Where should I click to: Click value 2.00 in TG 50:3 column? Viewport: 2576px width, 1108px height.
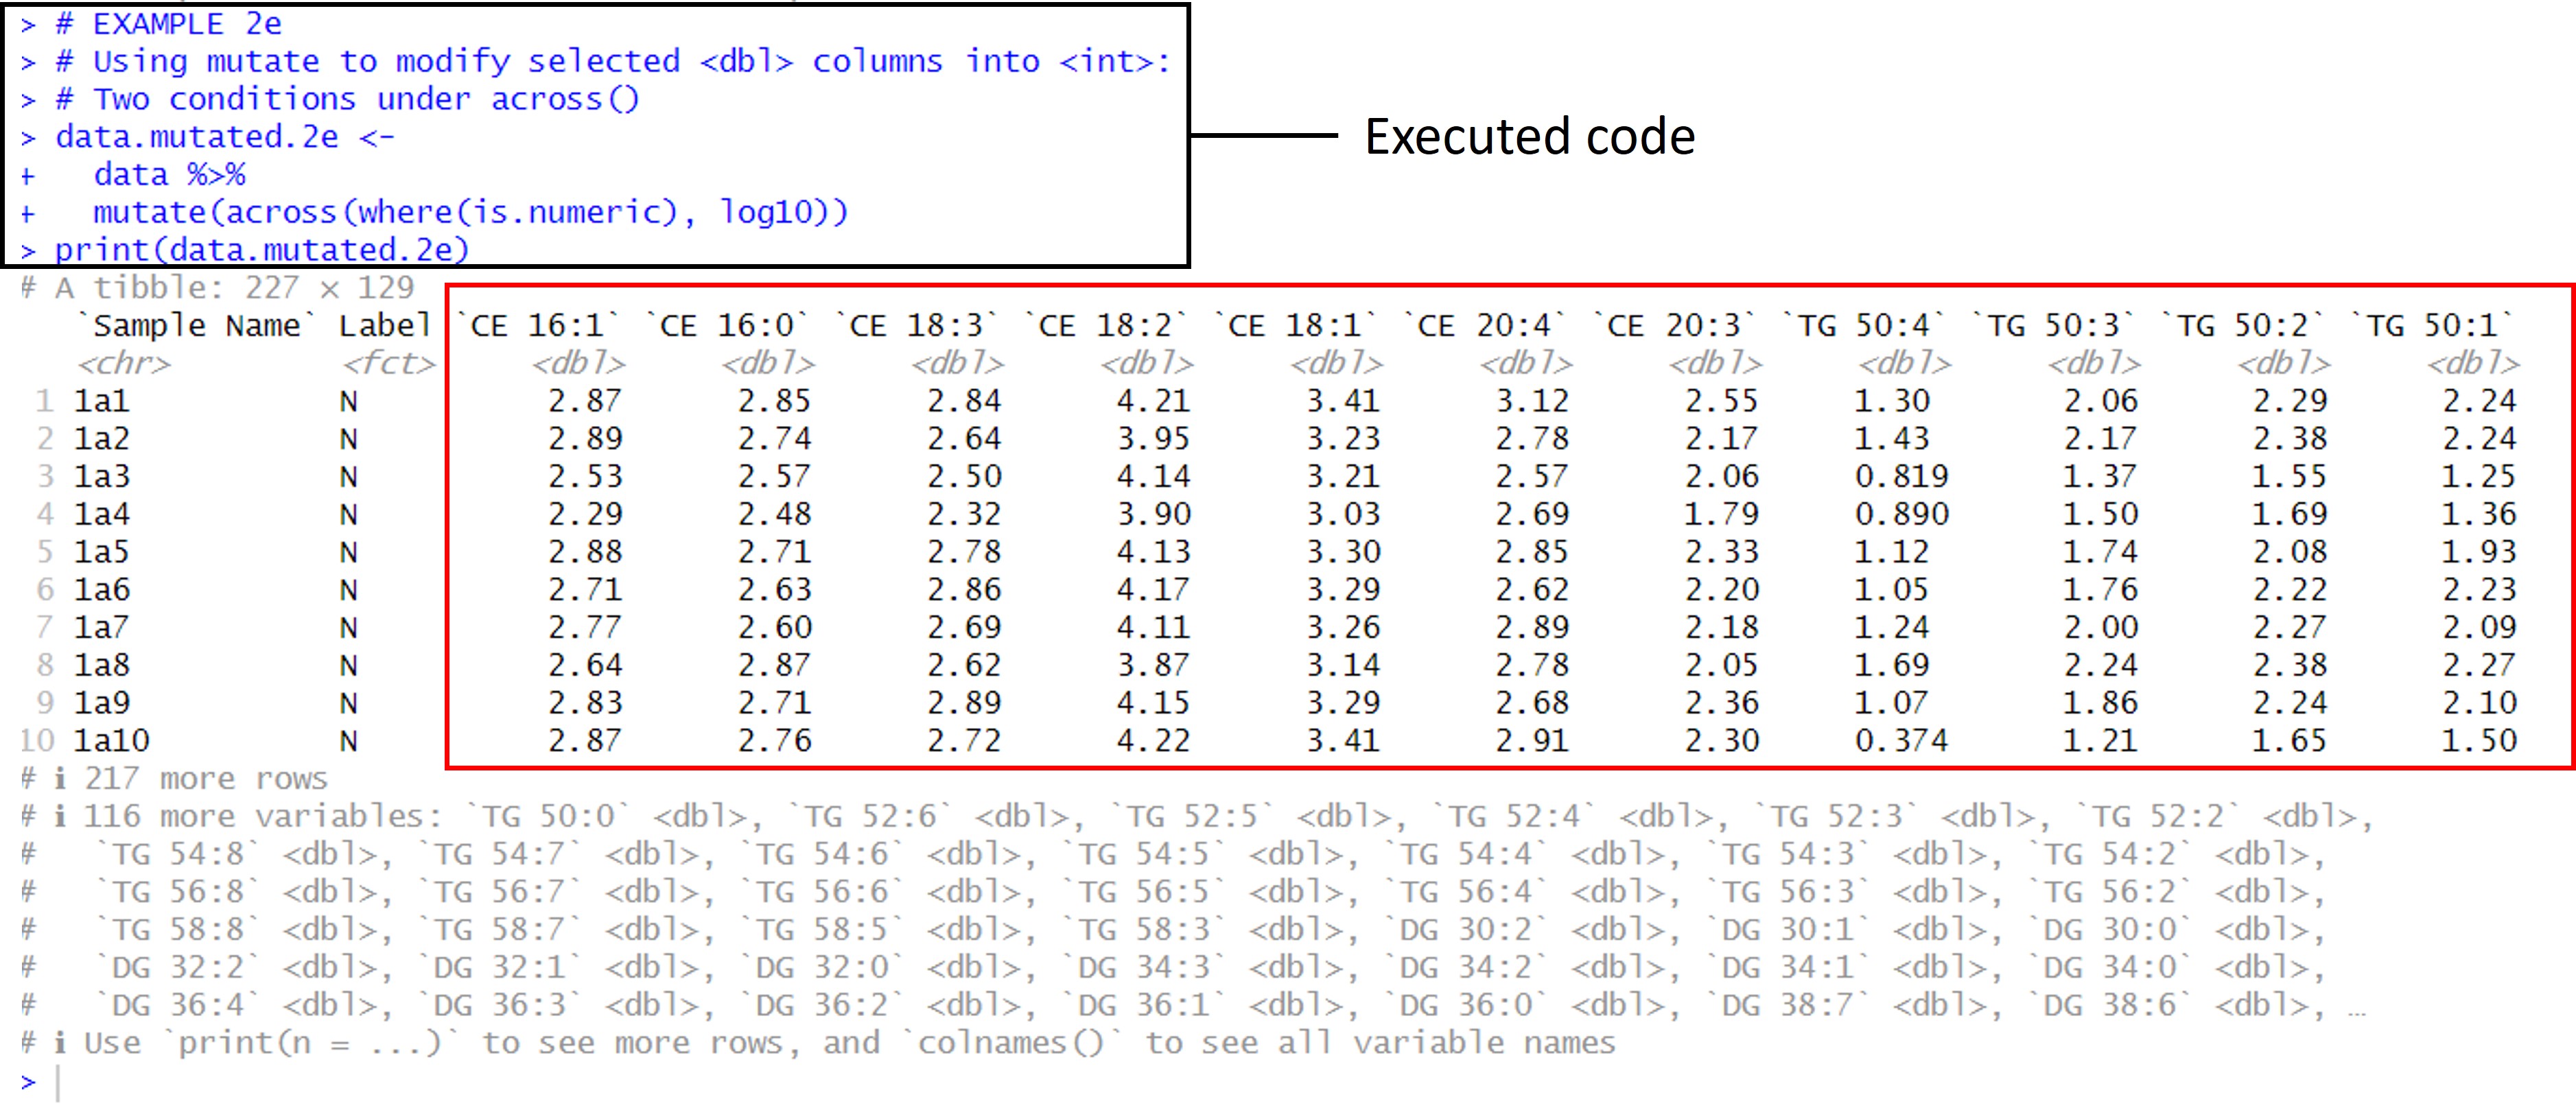[x=2100, y=628]
